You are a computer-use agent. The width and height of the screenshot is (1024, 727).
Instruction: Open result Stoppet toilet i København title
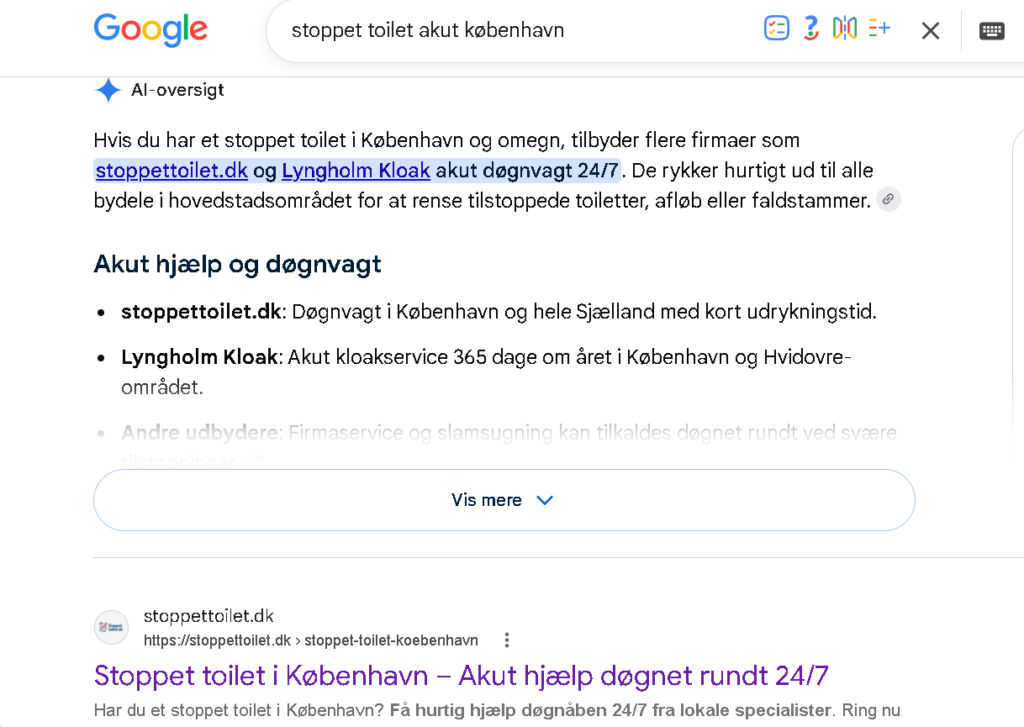click(461, 675)
